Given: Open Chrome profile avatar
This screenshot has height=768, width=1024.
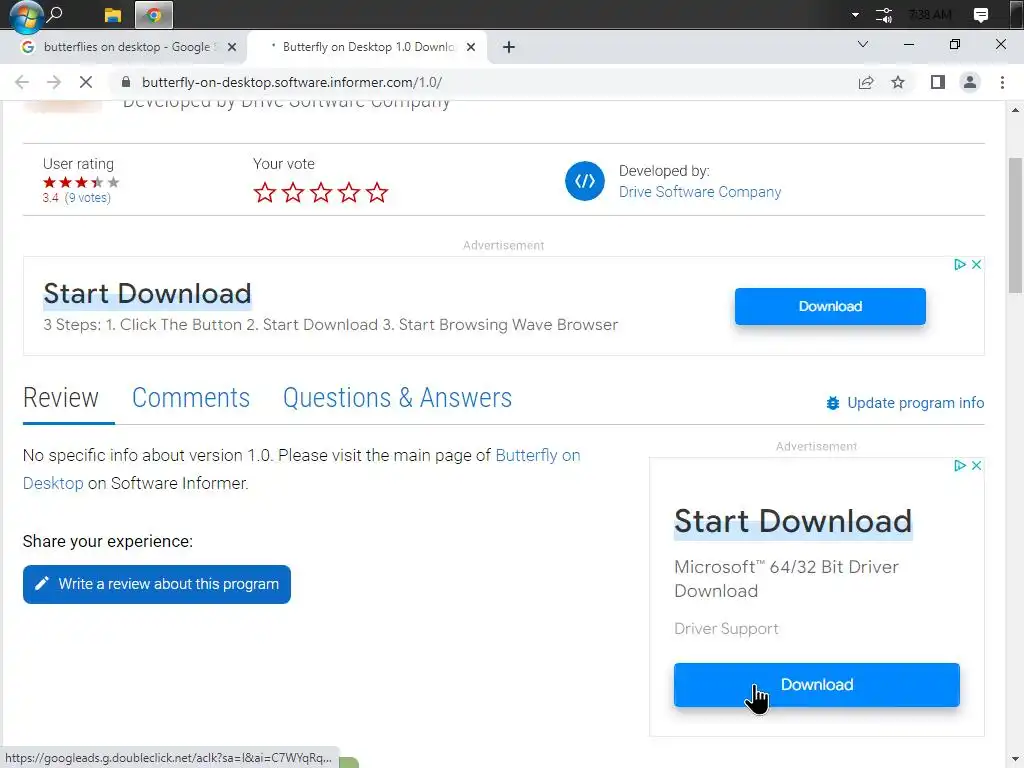Looking at the screenshot, I should click(x=970, y=82).
